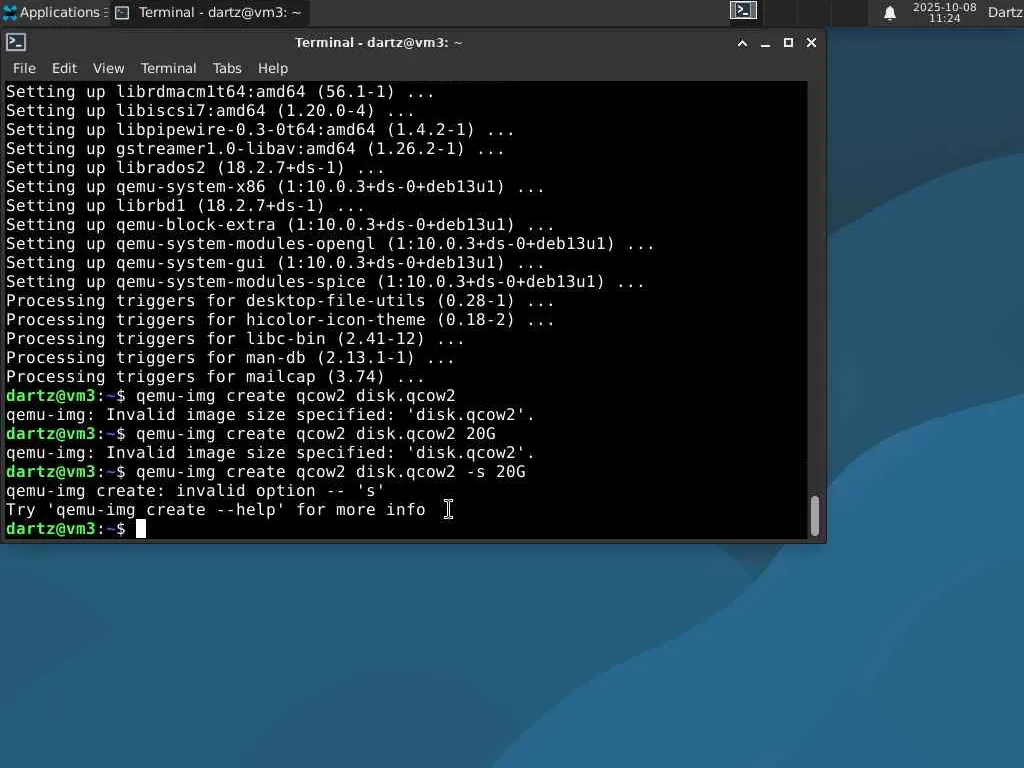
Task: Click 'Setting up qemu-system-gui' line
Action: 275,263
